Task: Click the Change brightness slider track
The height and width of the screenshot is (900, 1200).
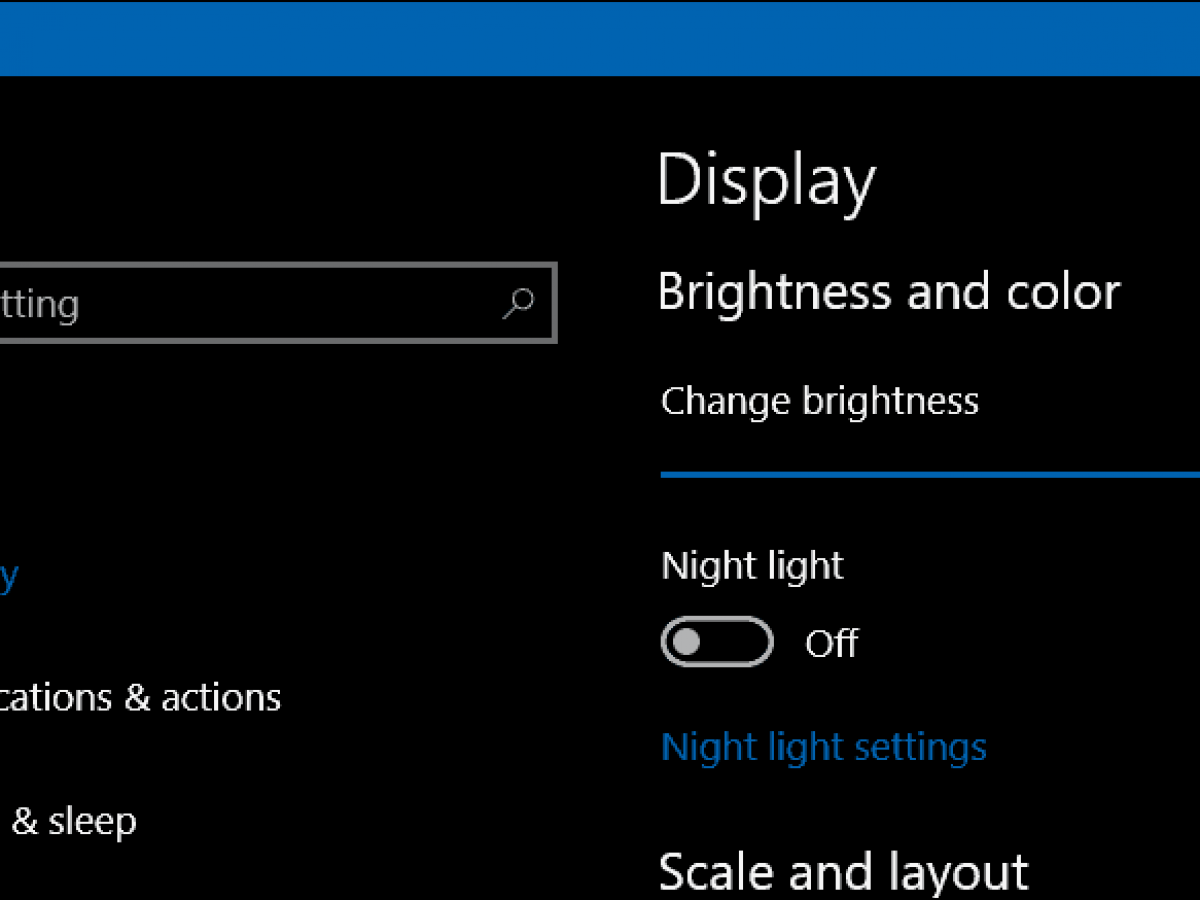Action: pos(930,475)
